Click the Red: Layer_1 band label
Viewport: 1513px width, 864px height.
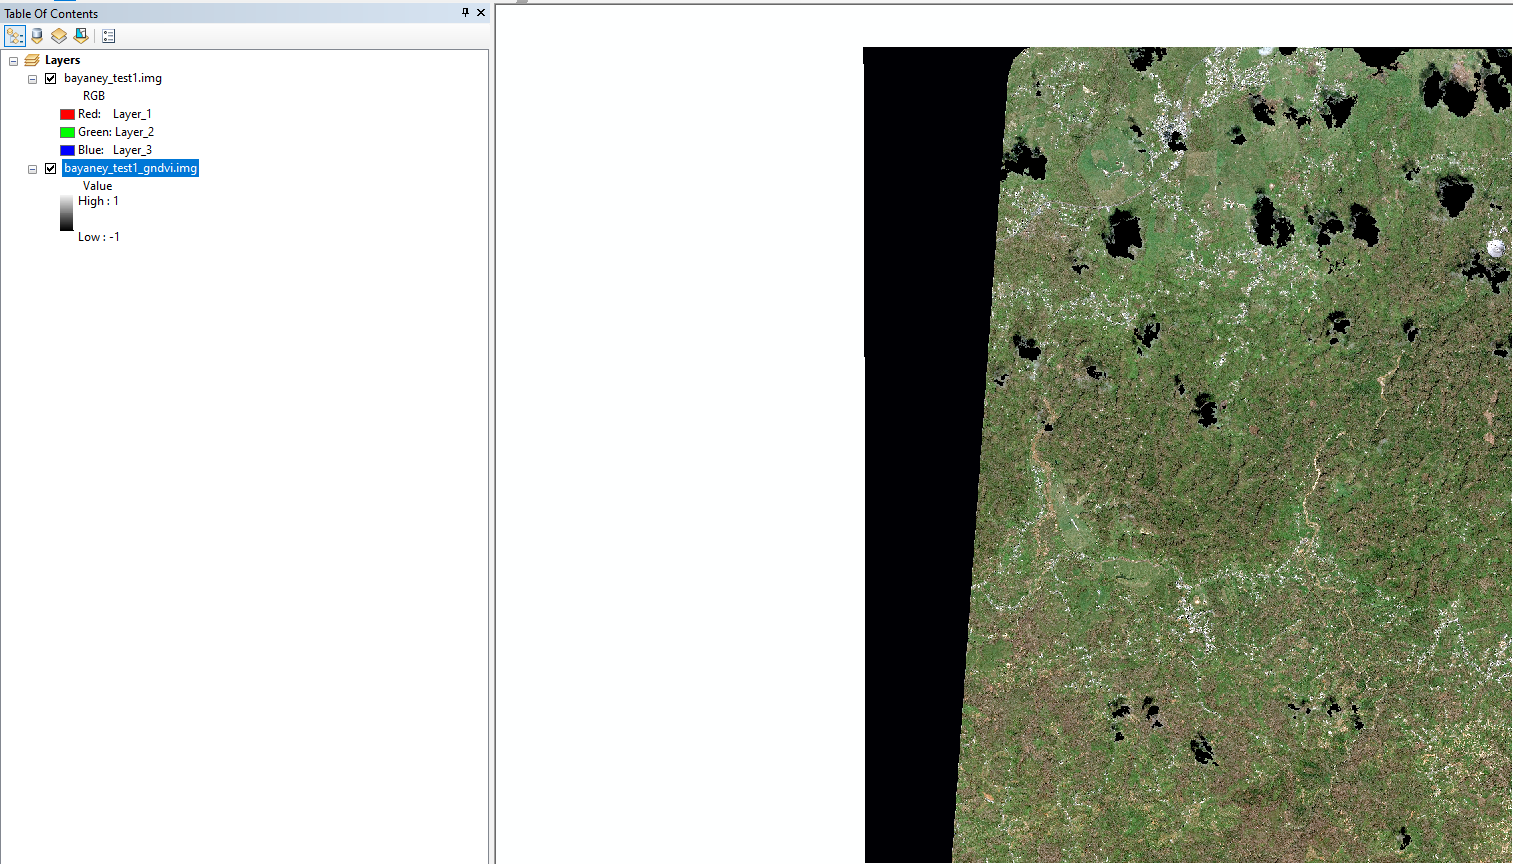(115, 114)
